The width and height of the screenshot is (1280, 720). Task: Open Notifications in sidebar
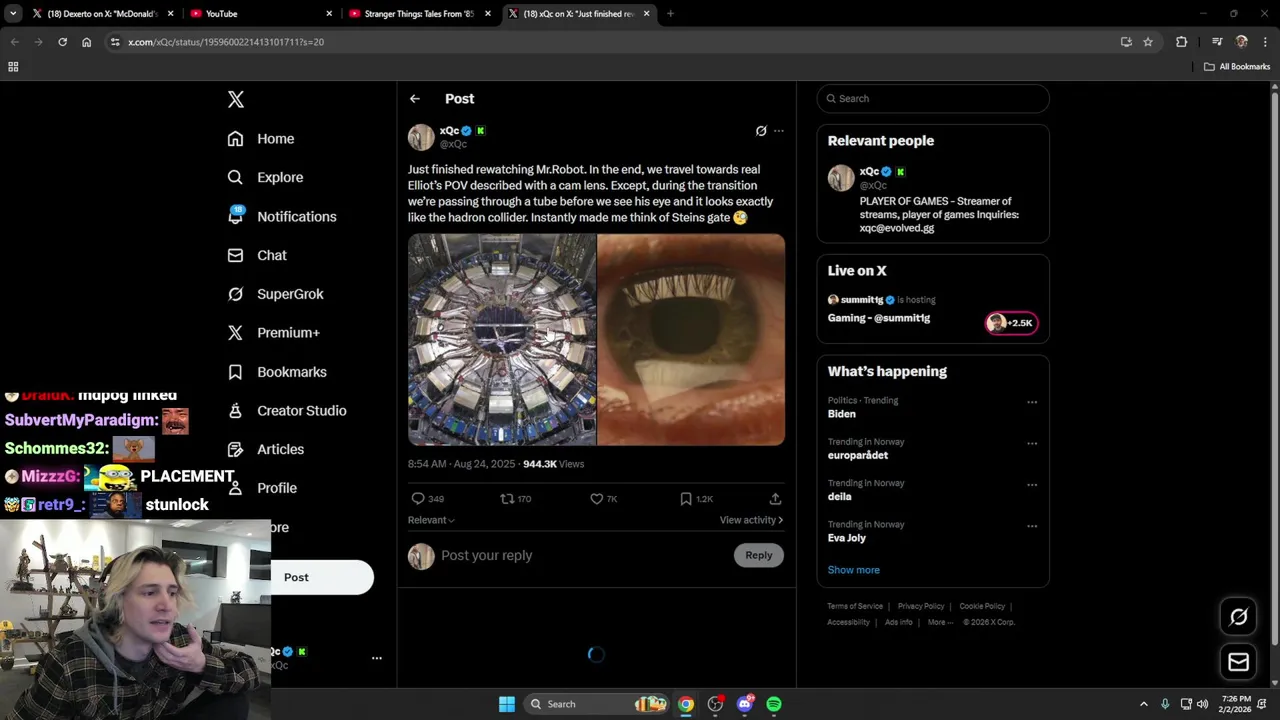click(x=282, y=216)
